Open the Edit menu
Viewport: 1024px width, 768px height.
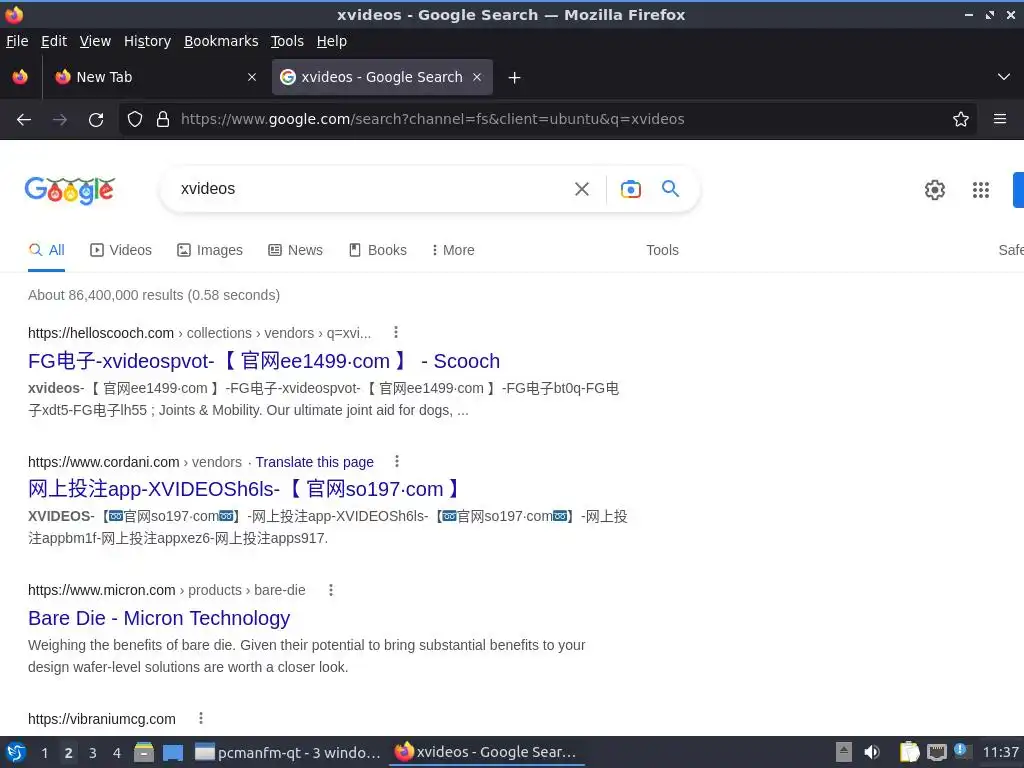pyautogui.click(x=54, y=41)
